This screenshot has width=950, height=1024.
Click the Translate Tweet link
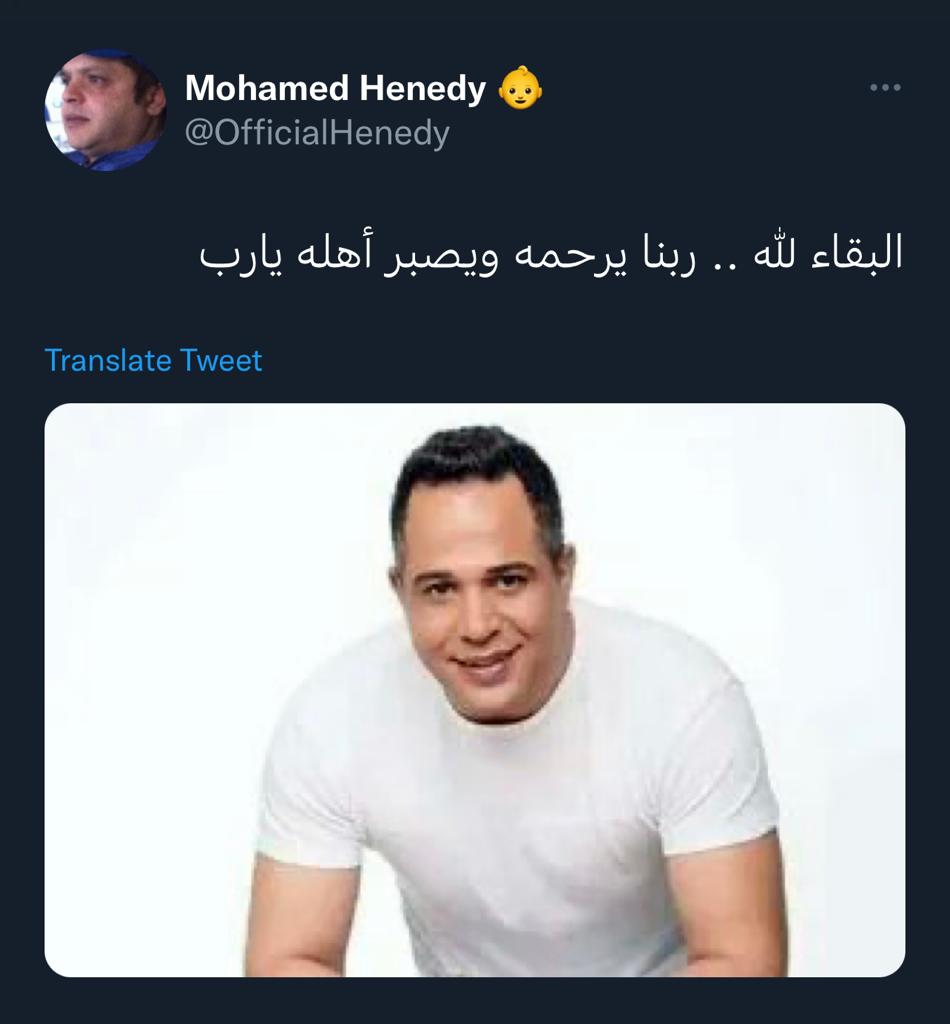pyautogui.click(x=153, y=360)
